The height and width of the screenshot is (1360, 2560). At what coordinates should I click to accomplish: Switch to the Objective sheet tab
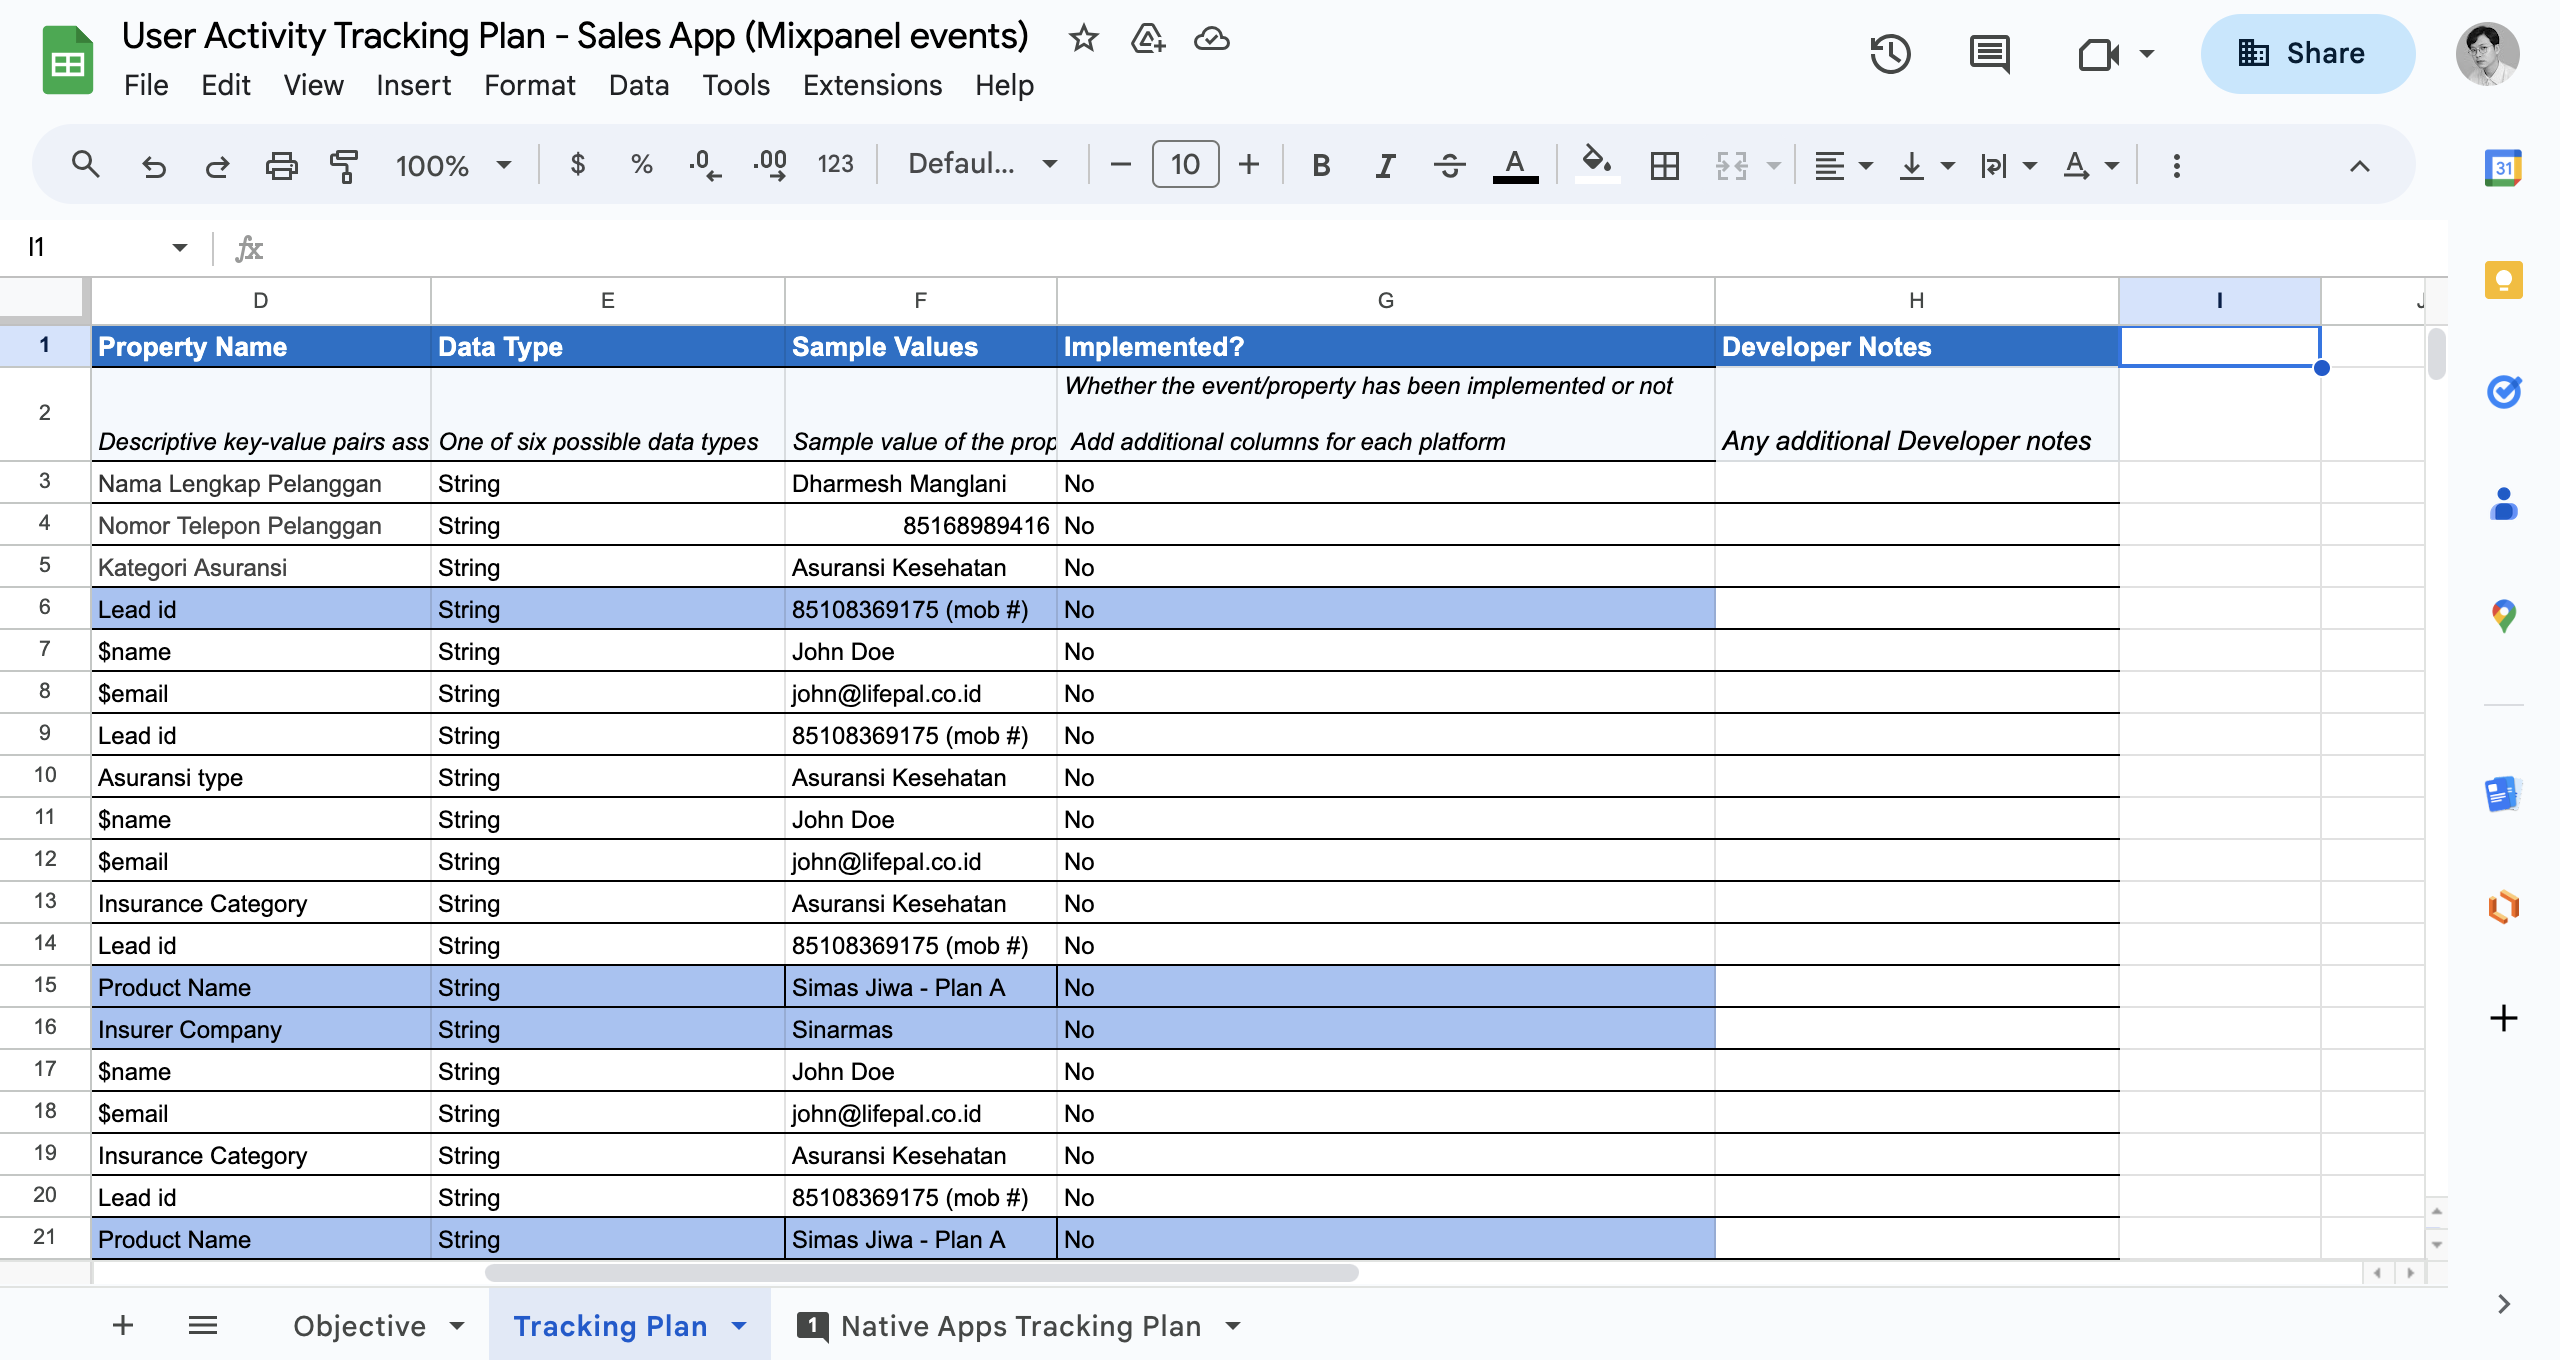(x=360, y=1326)
